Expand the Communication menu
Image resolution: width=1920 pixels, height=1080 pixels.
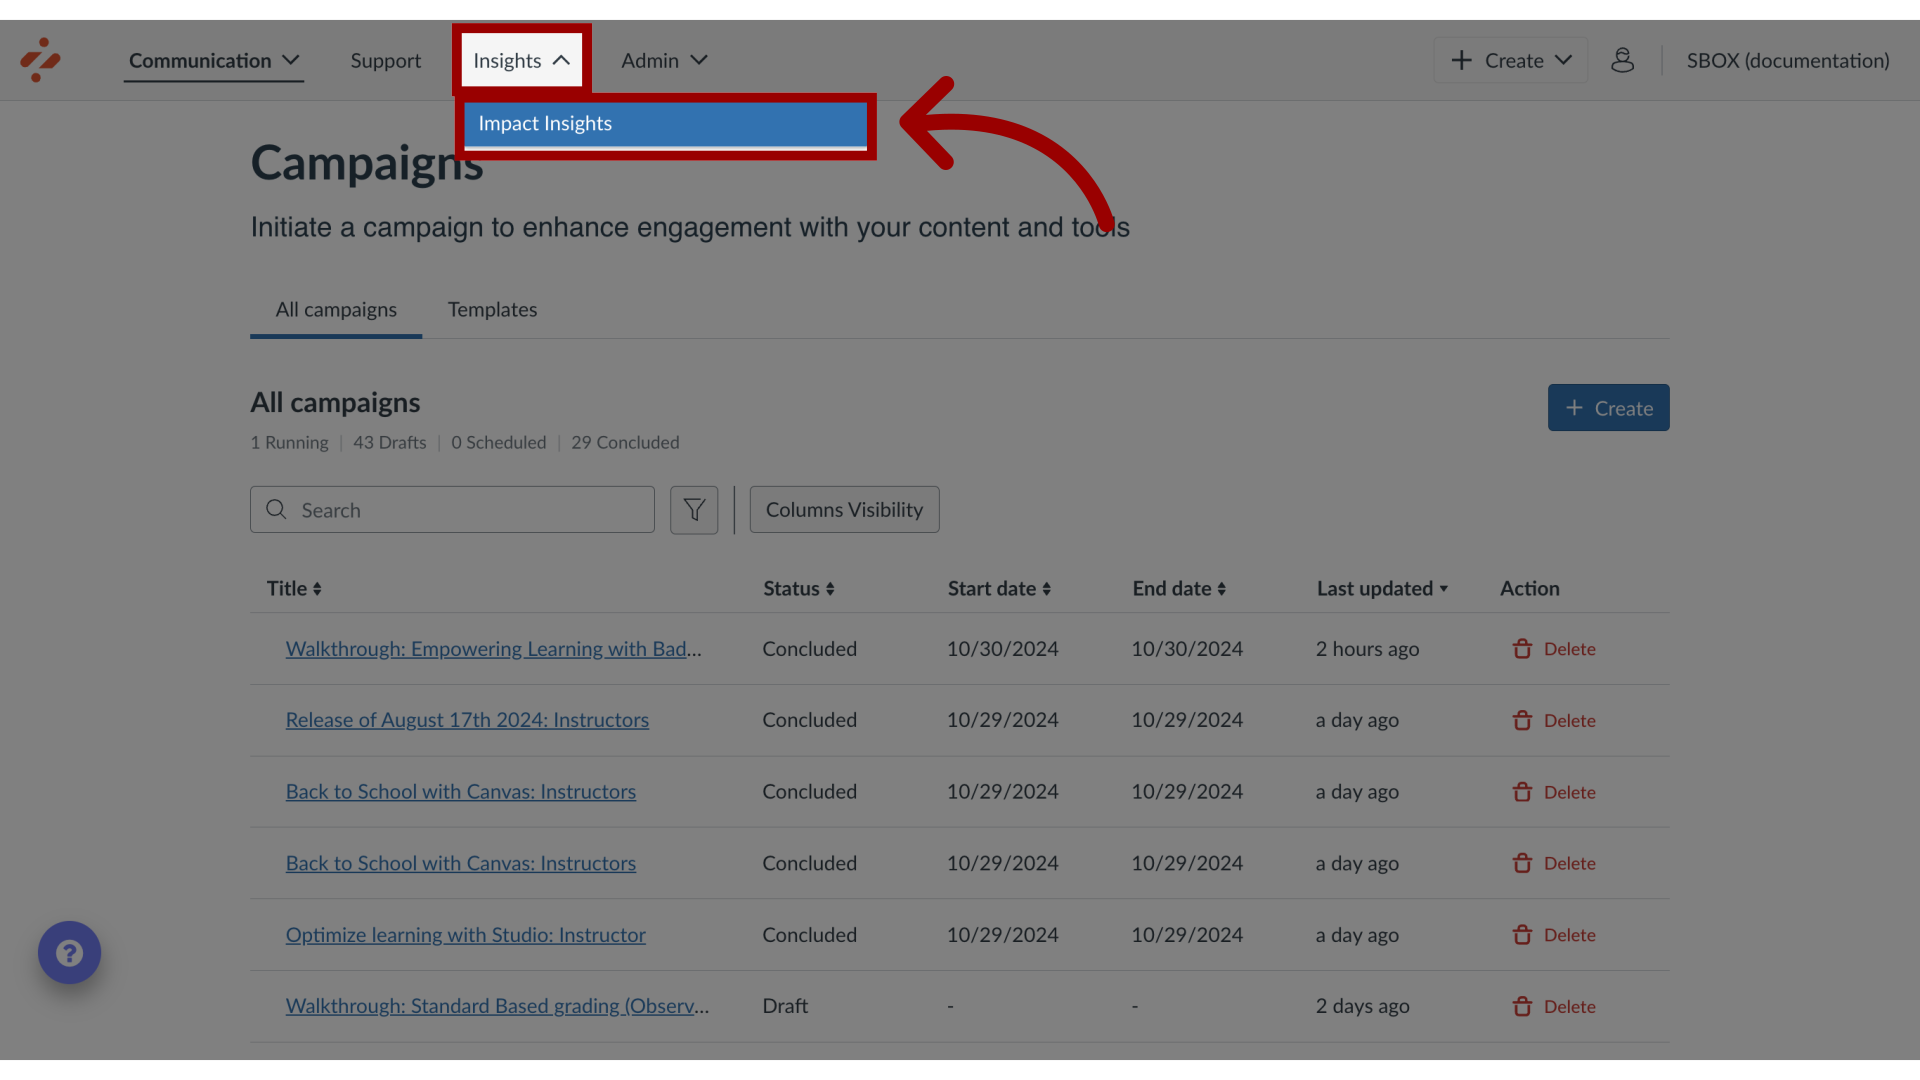pyautogui.click(x=214, y=60)
